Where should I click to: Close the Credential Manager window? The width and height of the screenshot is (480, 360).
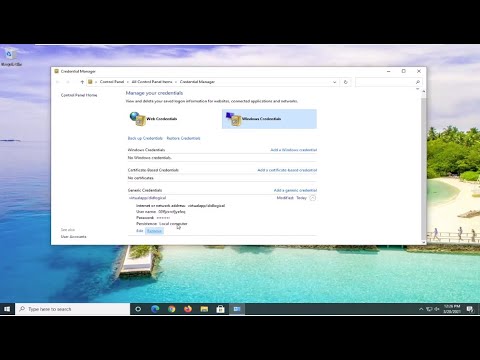point(419,71)
